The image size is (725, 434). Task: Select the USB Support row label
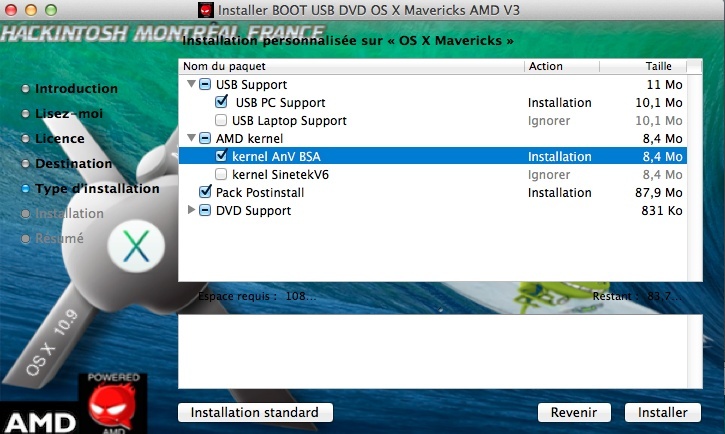[x=252, y=85]
